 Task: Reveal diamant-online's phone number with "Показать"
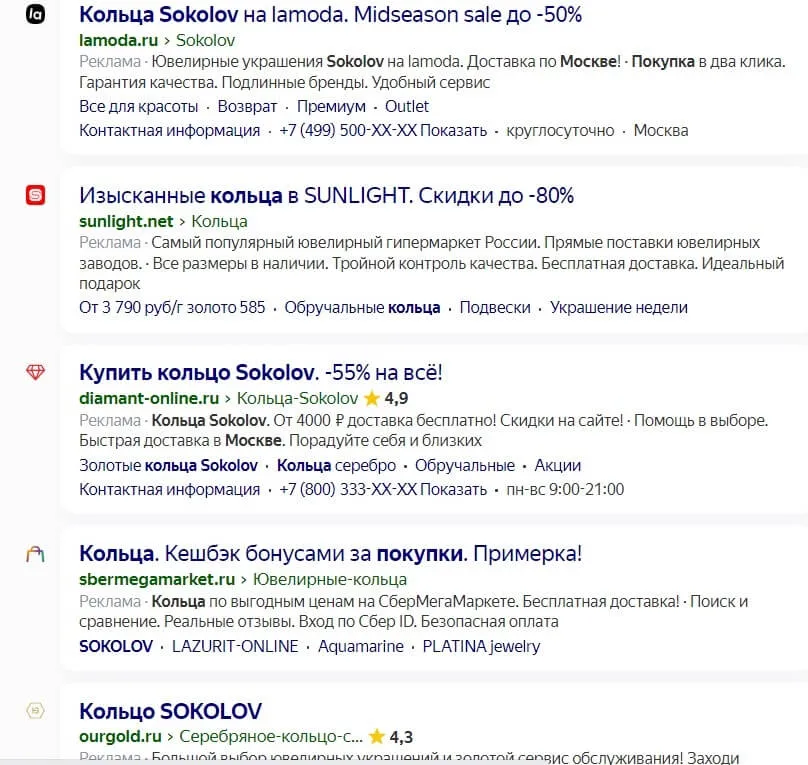(453, 489)
